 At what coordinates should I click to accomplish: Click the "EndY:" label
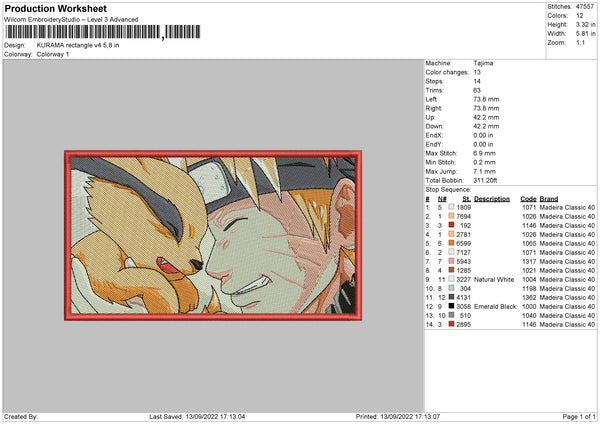tap(434, 144)
